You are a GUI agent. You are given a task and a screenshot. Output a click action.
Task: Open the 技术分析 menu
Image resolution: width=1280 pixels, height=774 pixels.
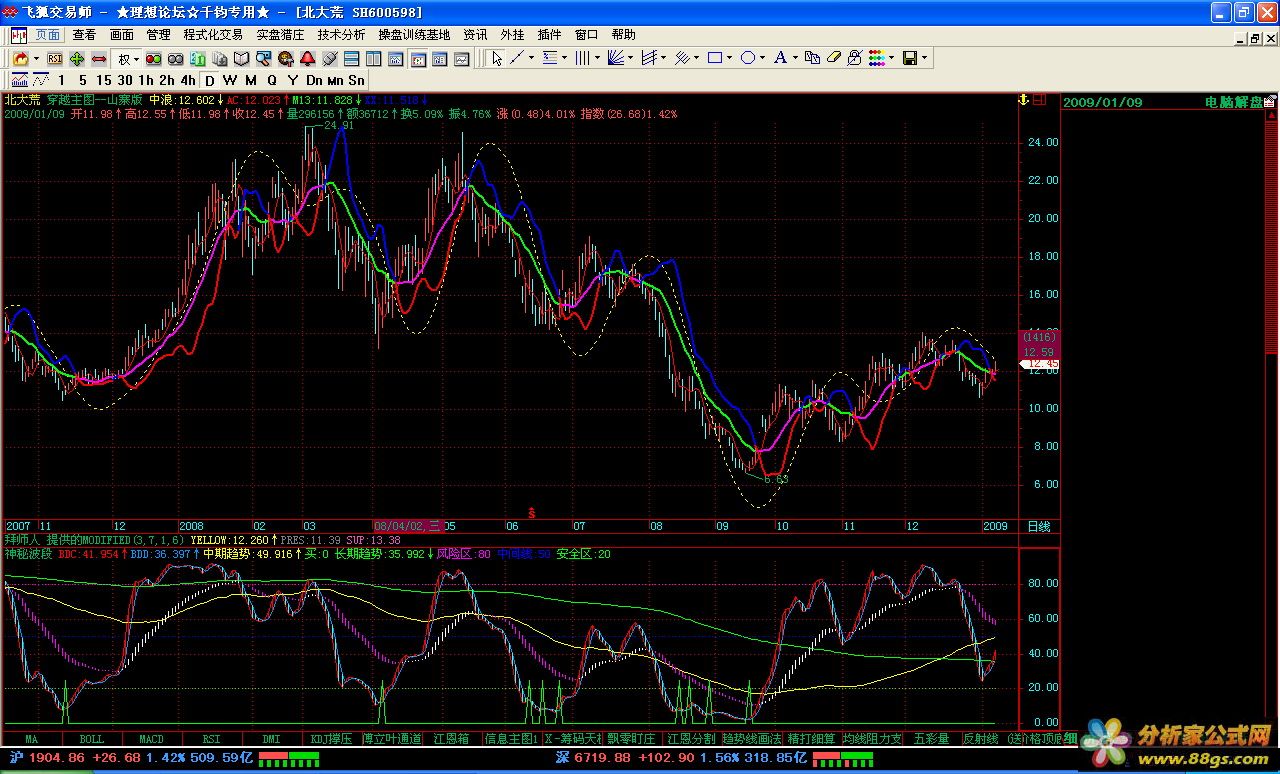coord(342,35)
